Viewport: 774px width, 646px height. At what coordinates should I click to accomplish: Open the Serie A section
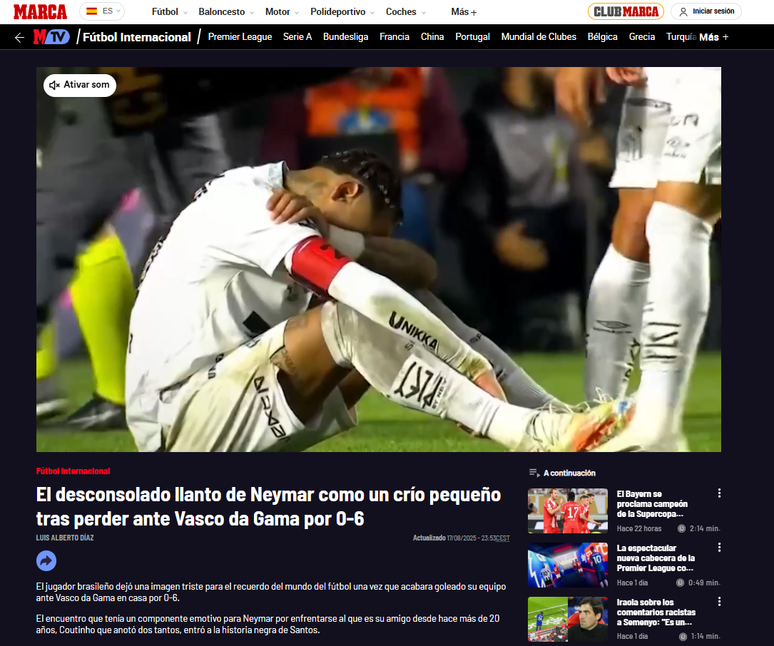coord(298,37)
